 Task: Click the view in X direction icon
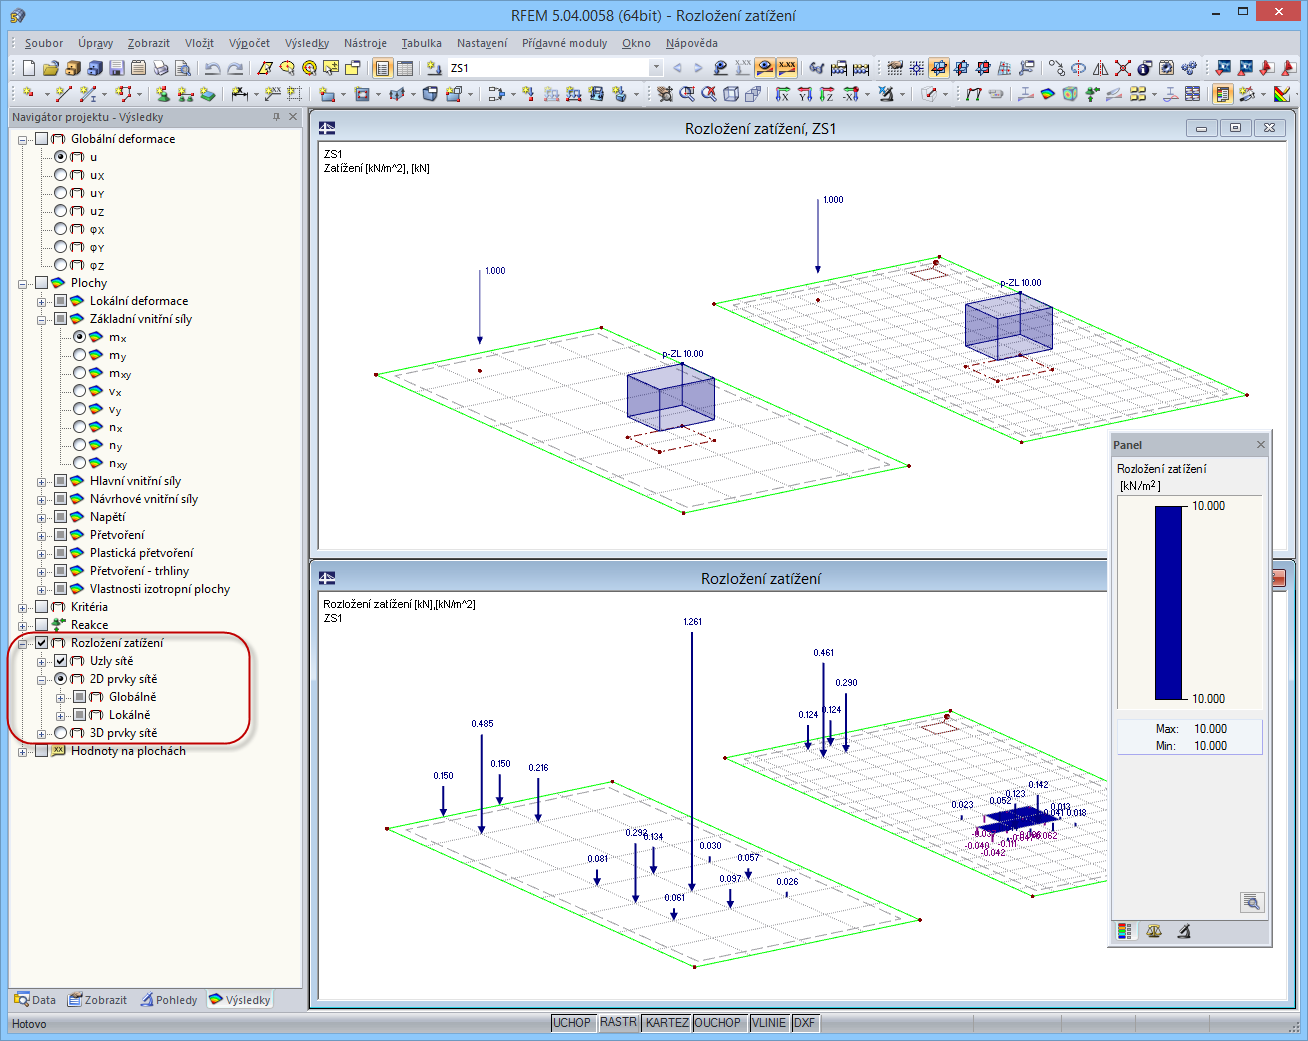[783, 94]
